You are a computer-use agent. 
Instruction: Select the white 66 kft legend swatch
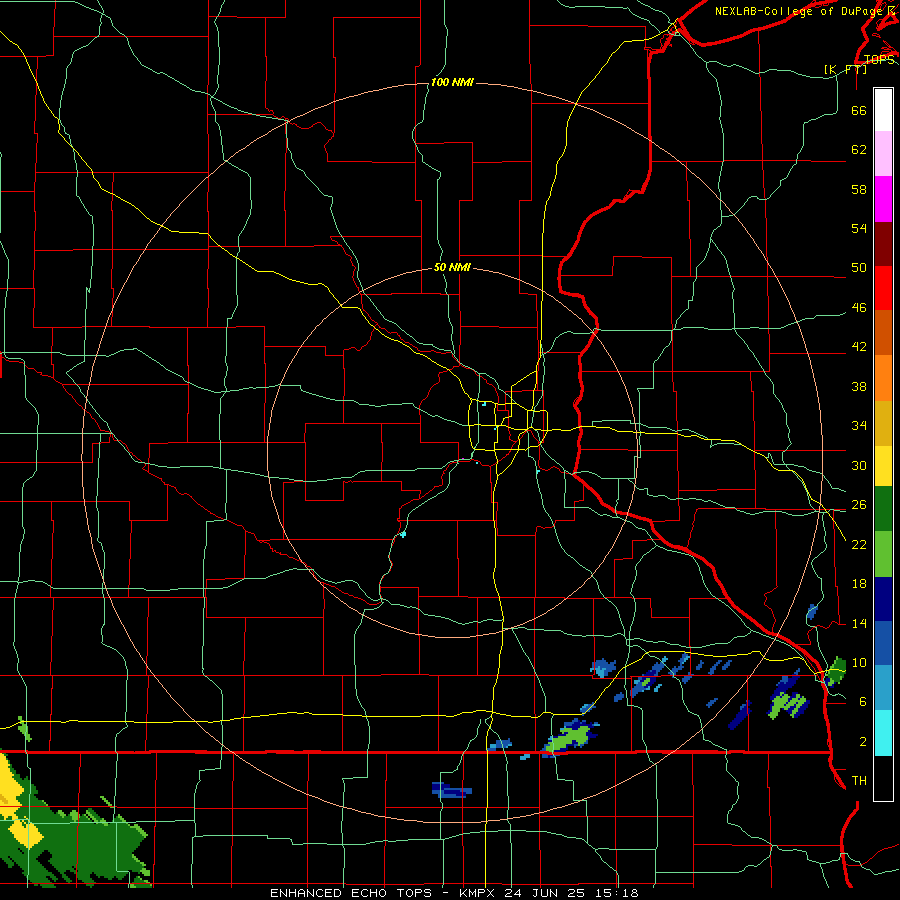pyautogui.click(x=883, y=110)
